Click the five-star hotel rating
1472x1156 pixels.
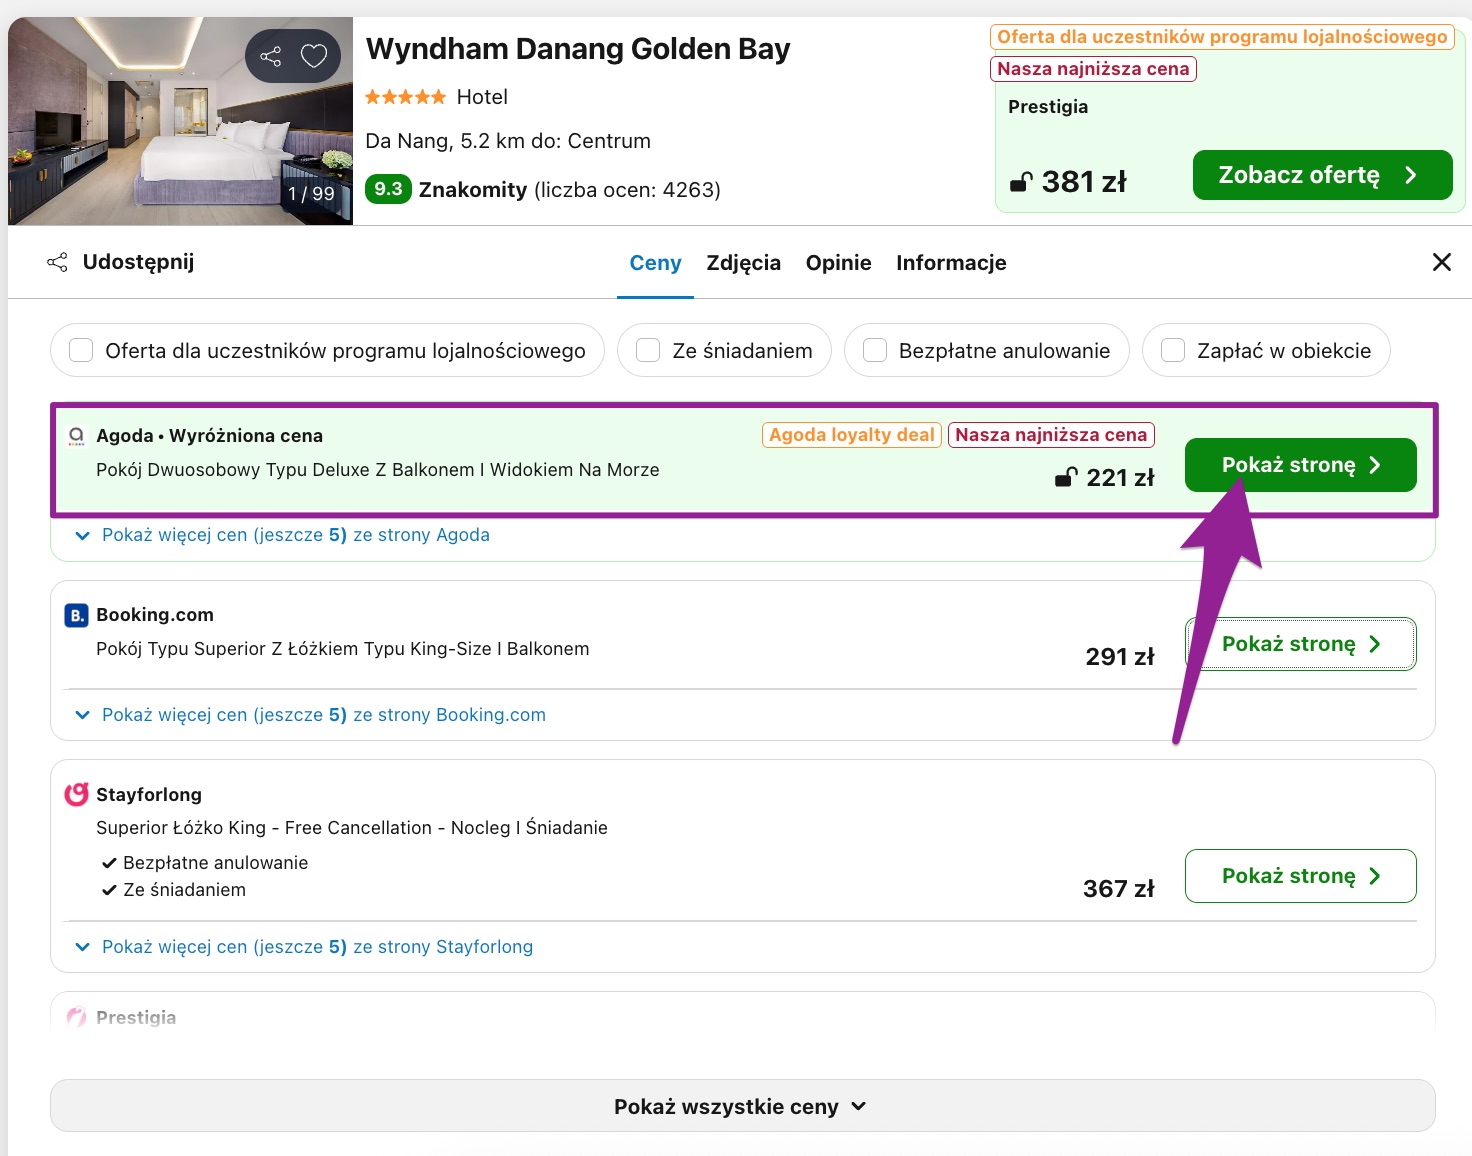pos(405,97)
